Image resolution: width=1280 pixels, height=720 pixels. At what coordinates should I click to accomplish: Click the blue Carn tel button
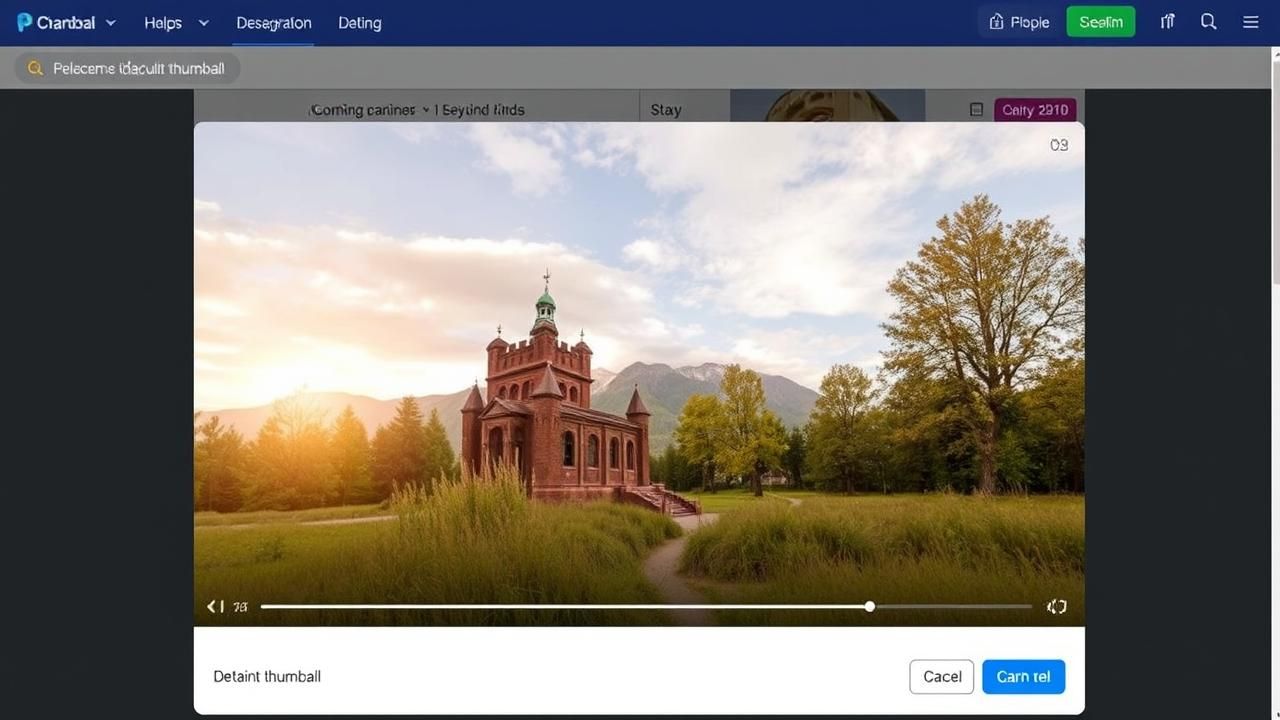pyautogui.click(x=1023, y=677)
